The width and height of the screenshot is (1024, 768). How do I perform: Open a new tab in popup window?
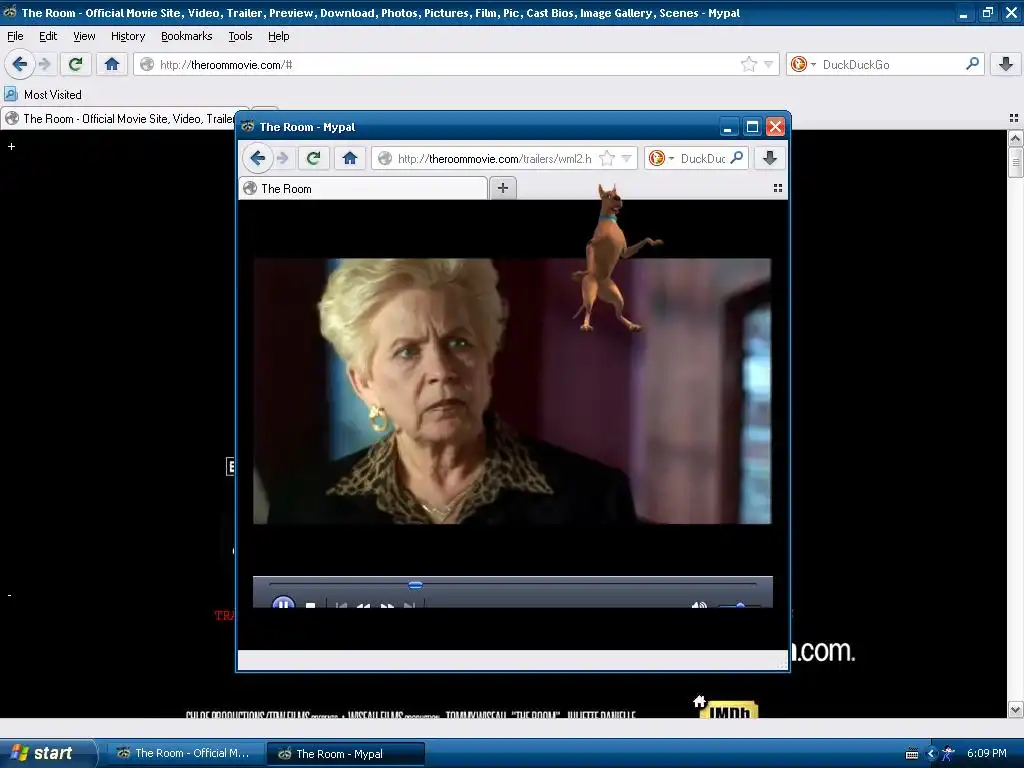coord(503,188)
